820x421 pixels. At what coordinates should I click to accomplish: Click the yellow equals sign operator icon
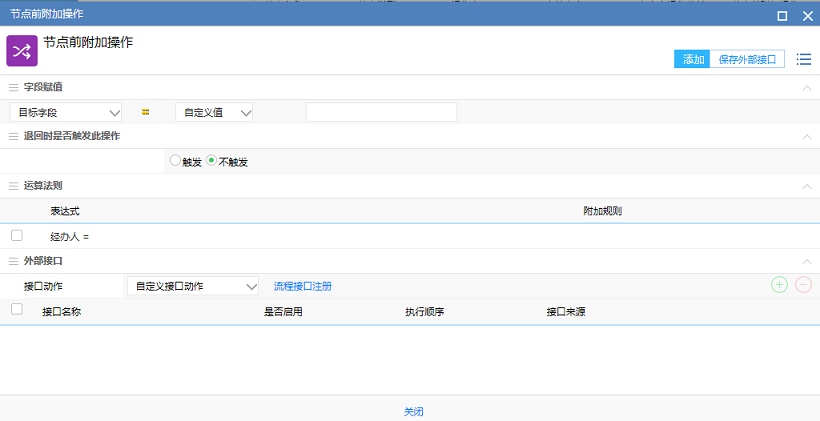pyautogui.click(x=145, y=112)
